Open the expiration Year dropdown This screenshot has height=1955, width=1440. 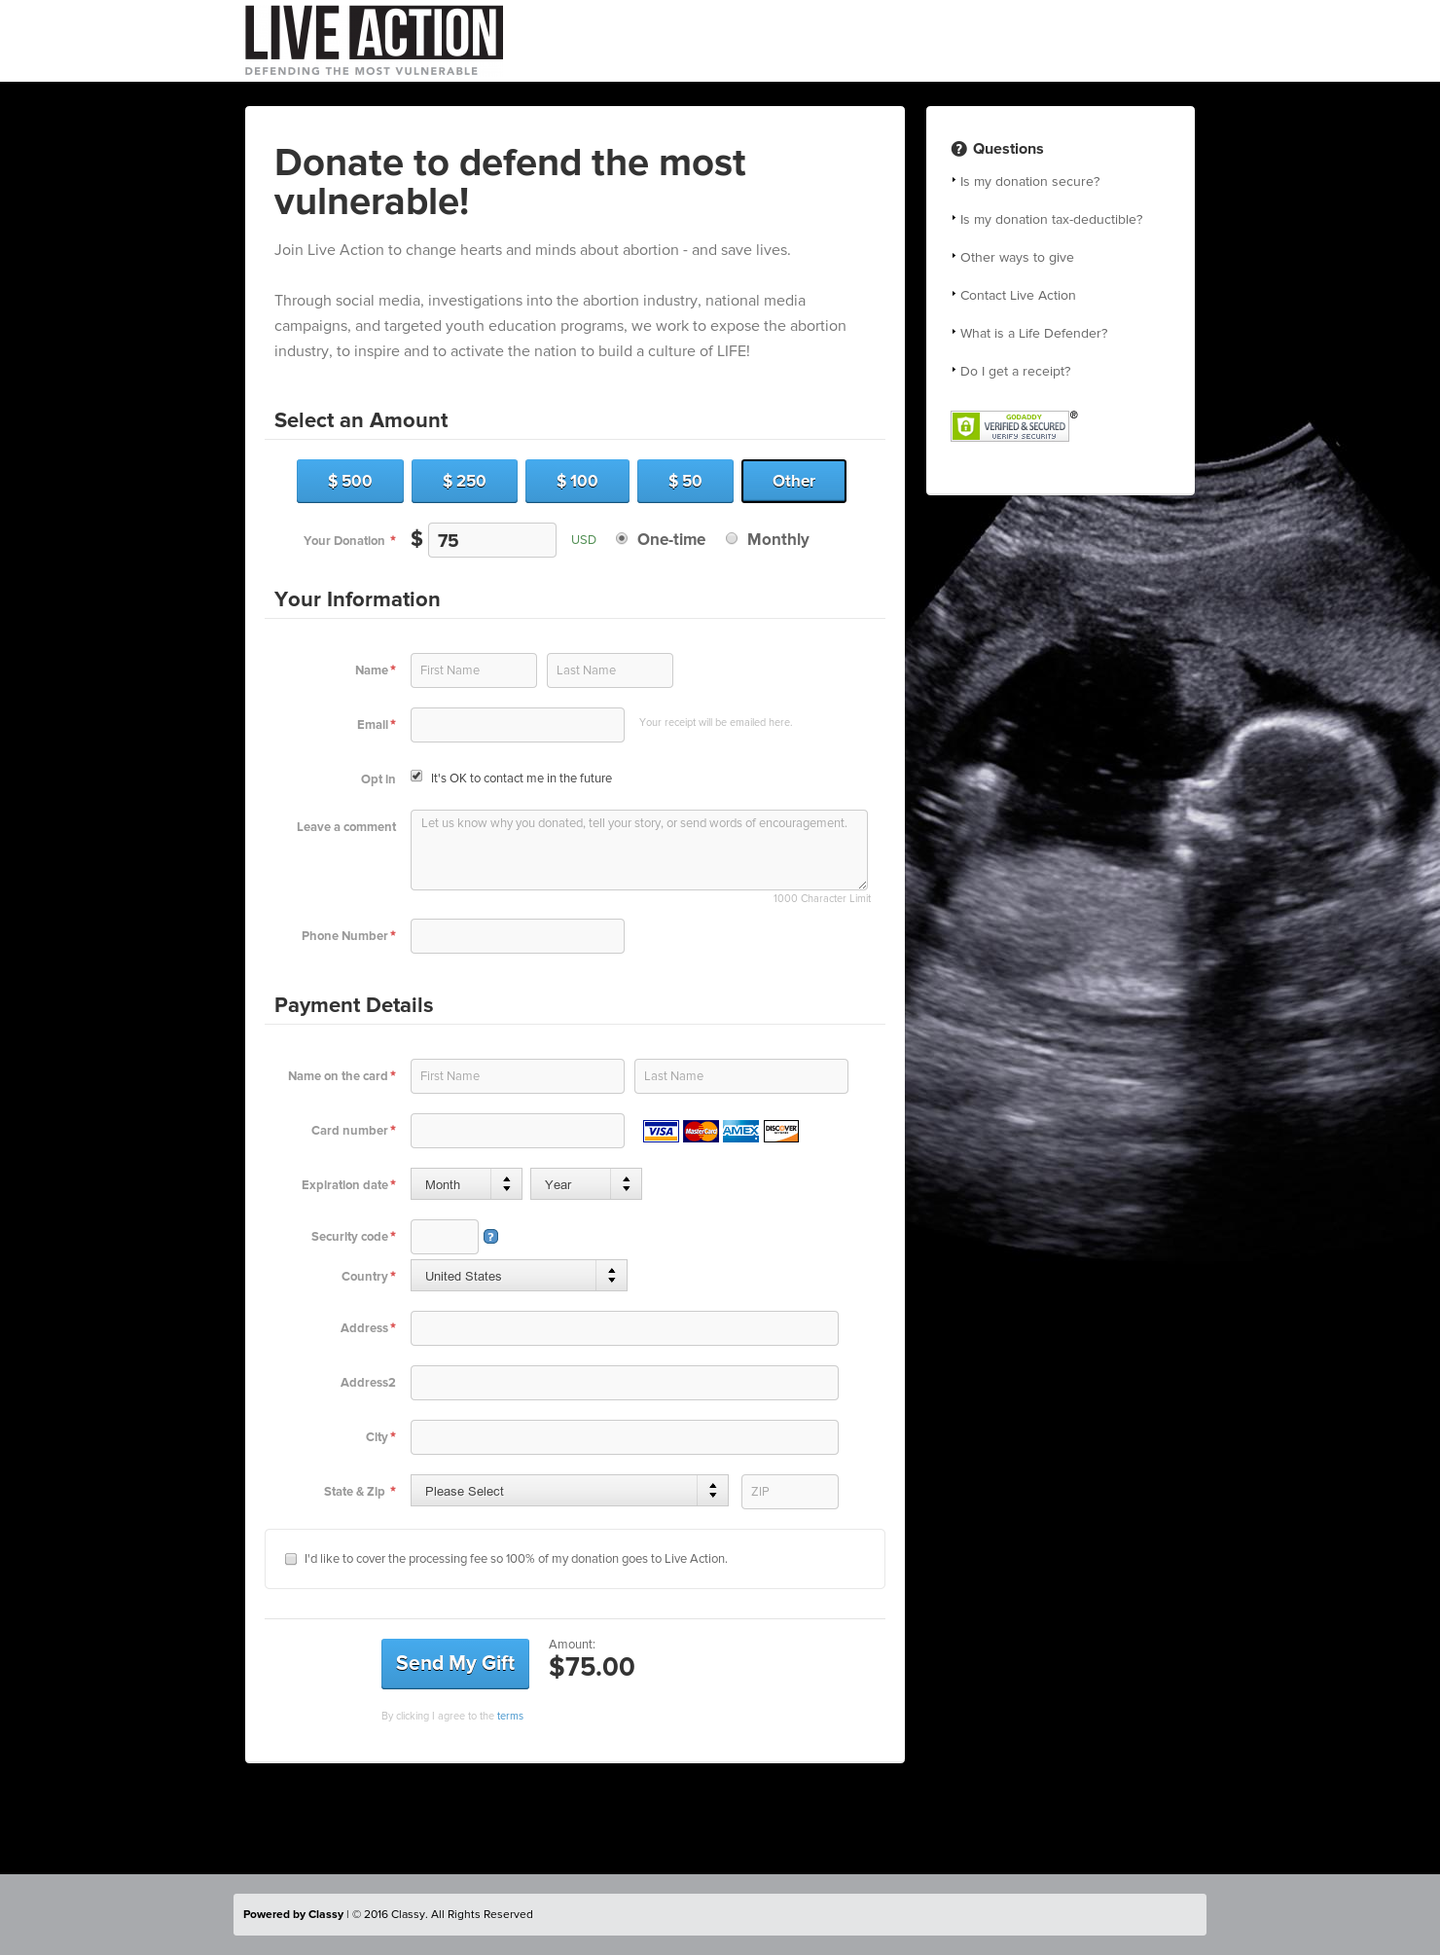tap(585, 1184)
